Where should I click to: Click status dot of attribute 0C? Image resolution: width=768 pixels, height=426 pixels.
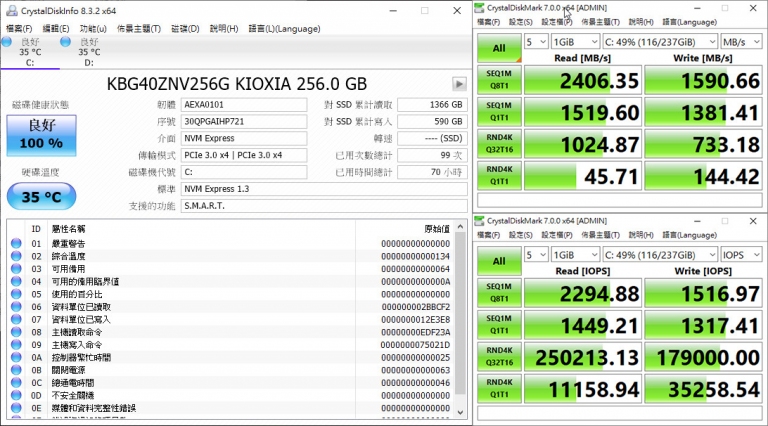point(16,383)
